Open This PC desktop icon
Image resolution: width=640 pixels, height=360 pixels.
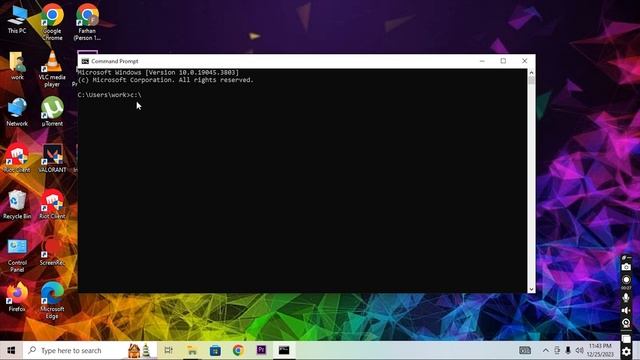(x=17, y=20)
